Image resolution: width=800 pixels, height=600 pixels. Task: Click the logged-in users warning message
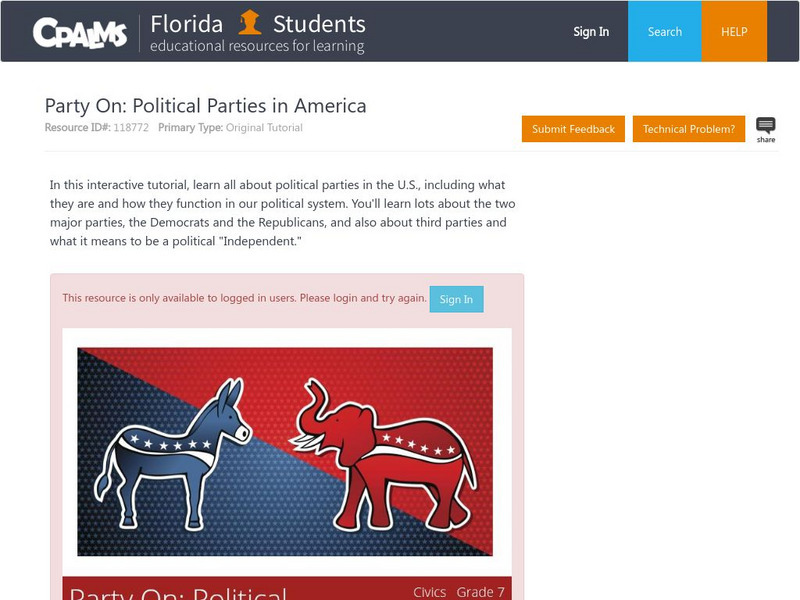[243, 298]
